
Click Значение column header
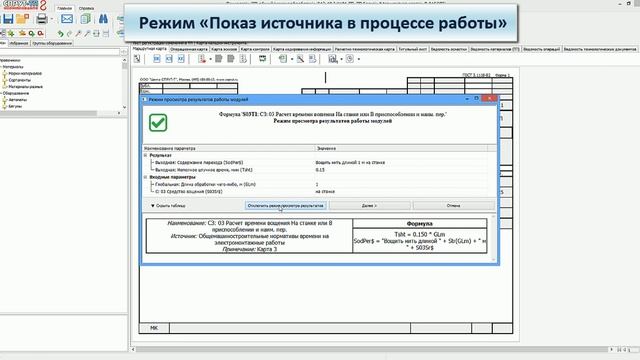click(x=401, y=149)
